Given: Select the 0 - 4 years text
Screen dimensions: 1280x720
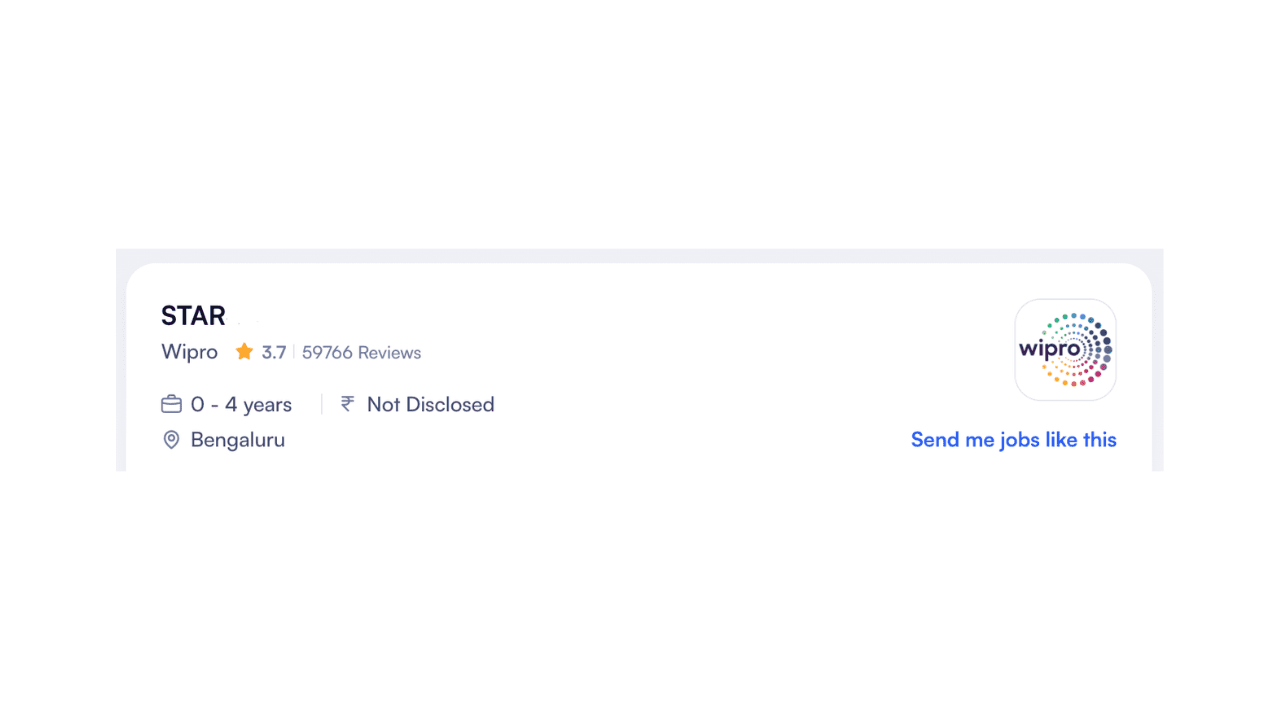Looking at the screenshot, I should tap(241, 404).
